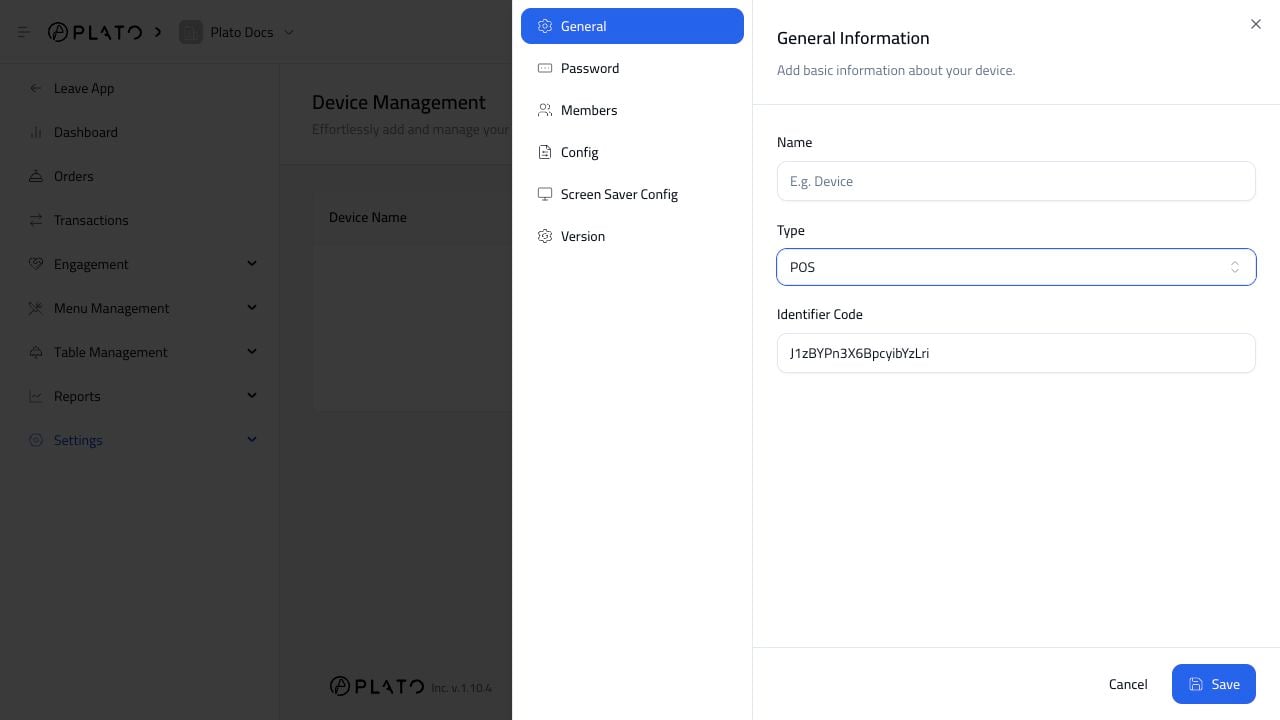The height and width of the screenshot is (720, 1280).
Task: Open Orders from sidebar
Action: pos(140,176)
